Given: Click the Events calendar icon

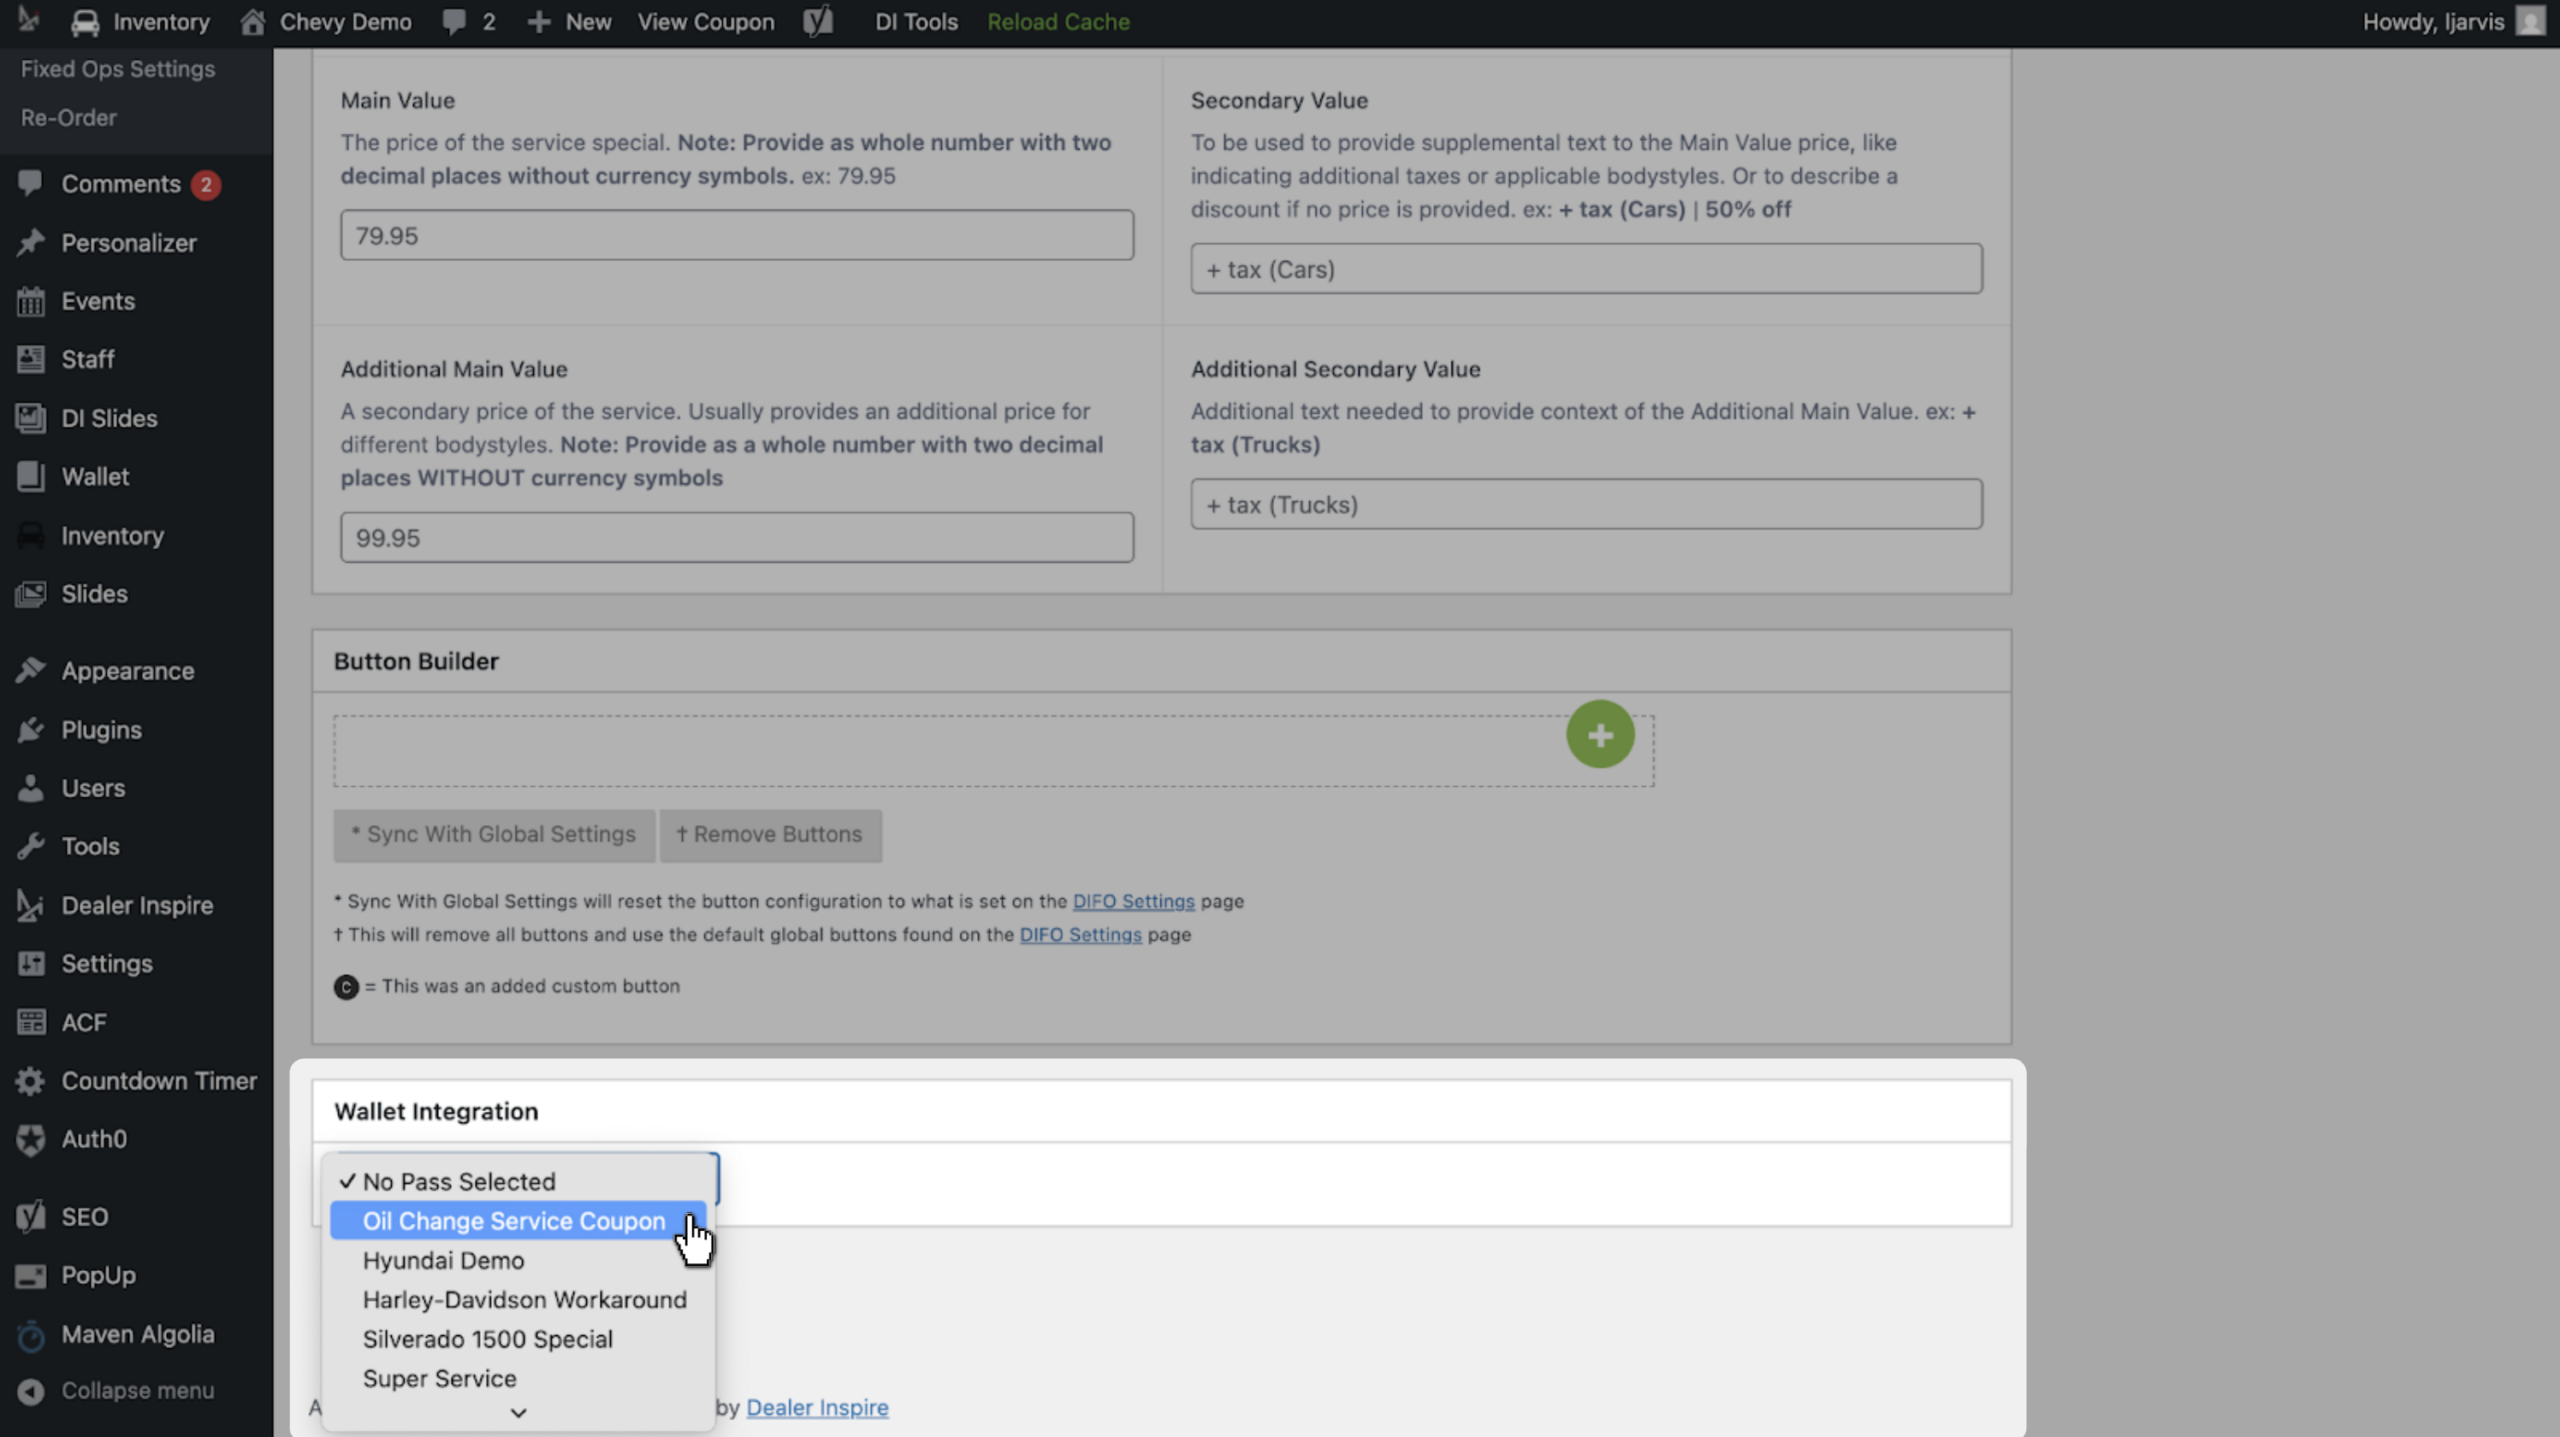Looking at the screenshot, I should tap(30, 301).
